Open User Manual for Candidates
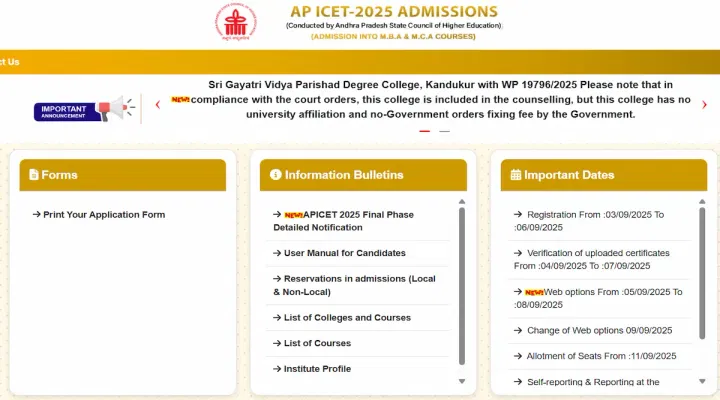This screenshot has height=400, width=720. point(338,253)
